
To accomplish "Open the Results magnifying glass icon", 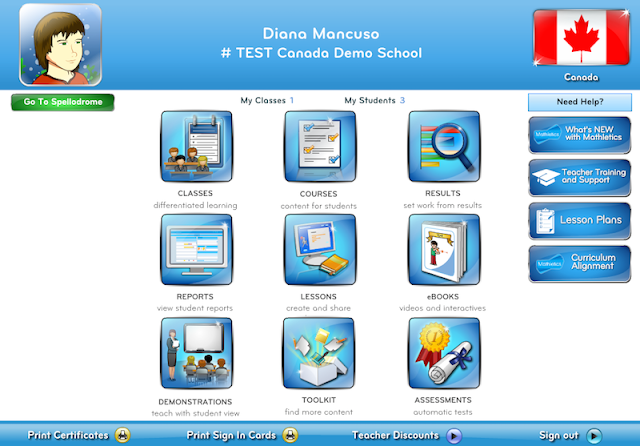I will [x=444, y=146].
